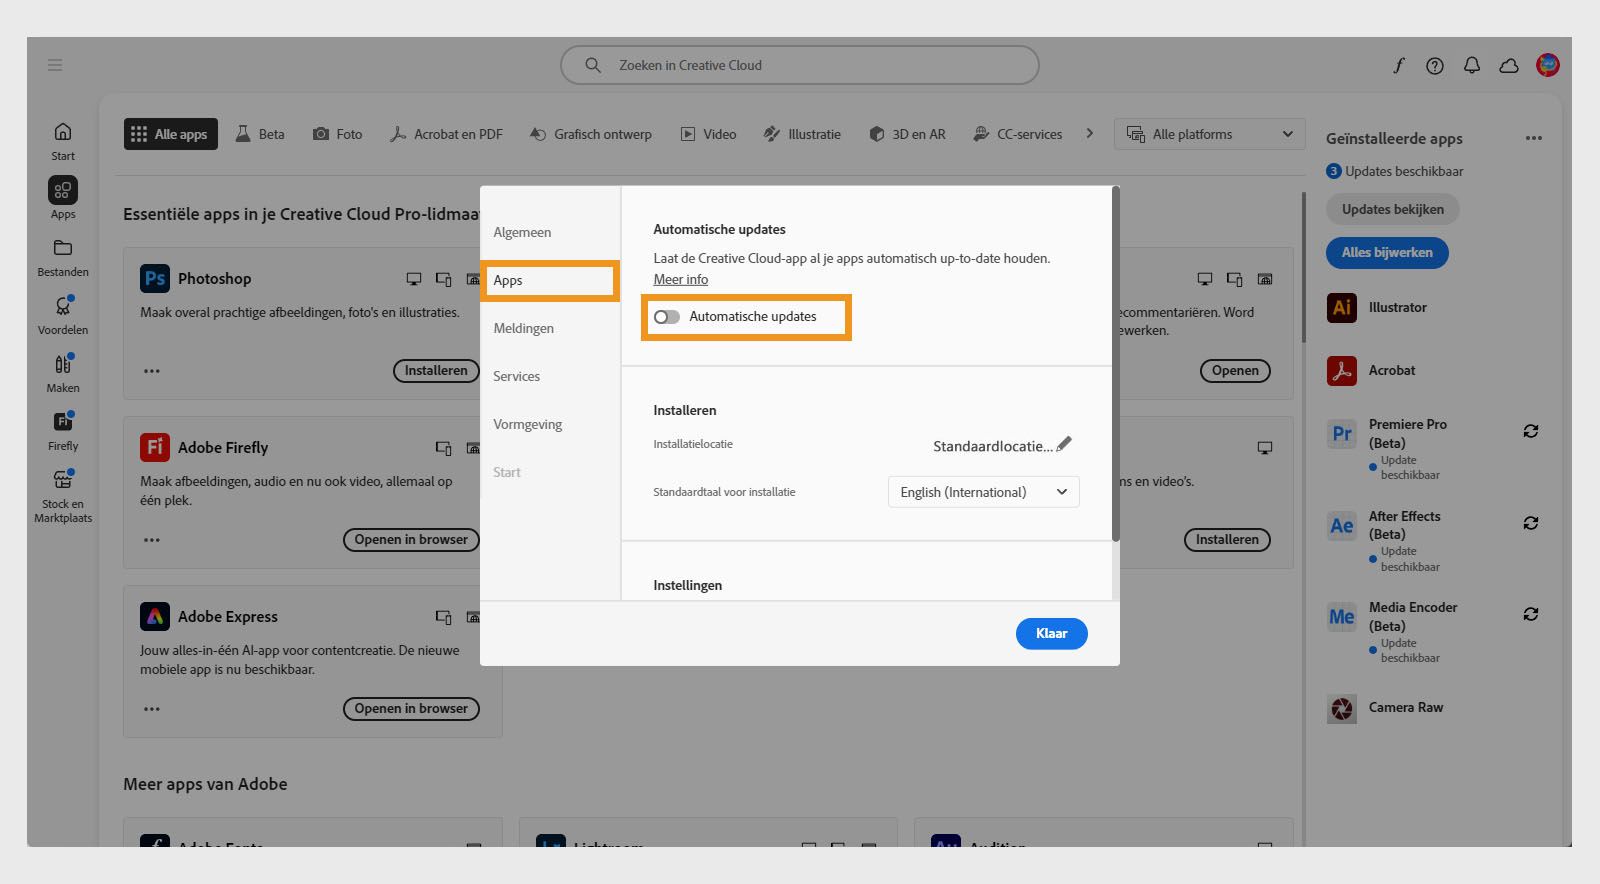Select Apps in the left sidebar
The height and width of the screenshot is (884, 1600).
pyautogui.click(x=63, y=198)
